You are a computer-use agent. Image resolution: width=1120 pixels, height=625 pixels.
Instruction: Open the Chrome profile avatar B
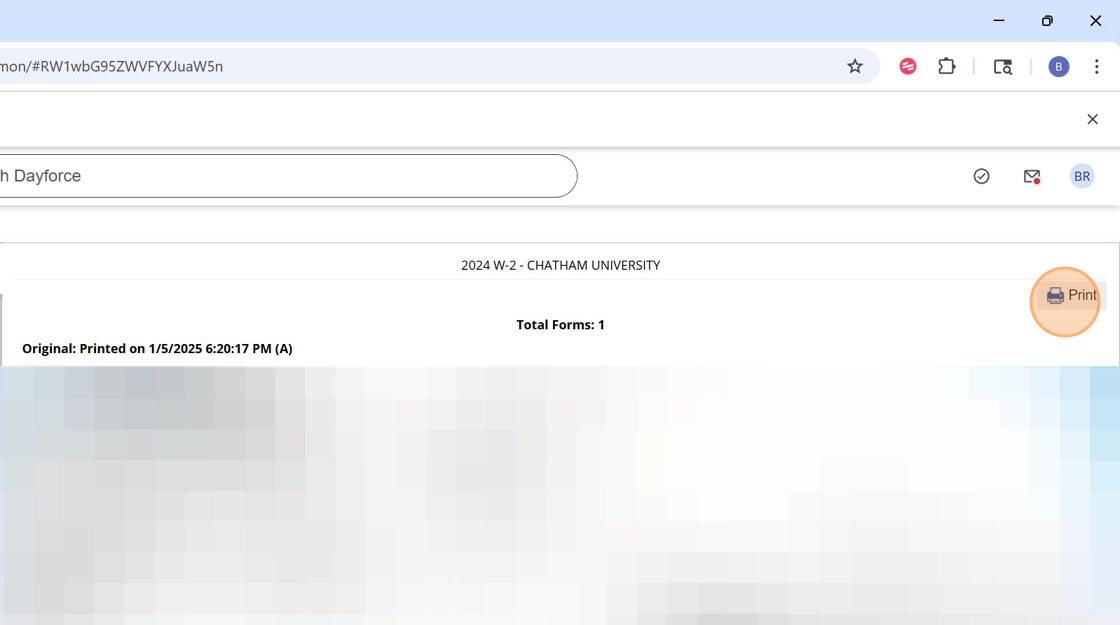[1059, 66]
